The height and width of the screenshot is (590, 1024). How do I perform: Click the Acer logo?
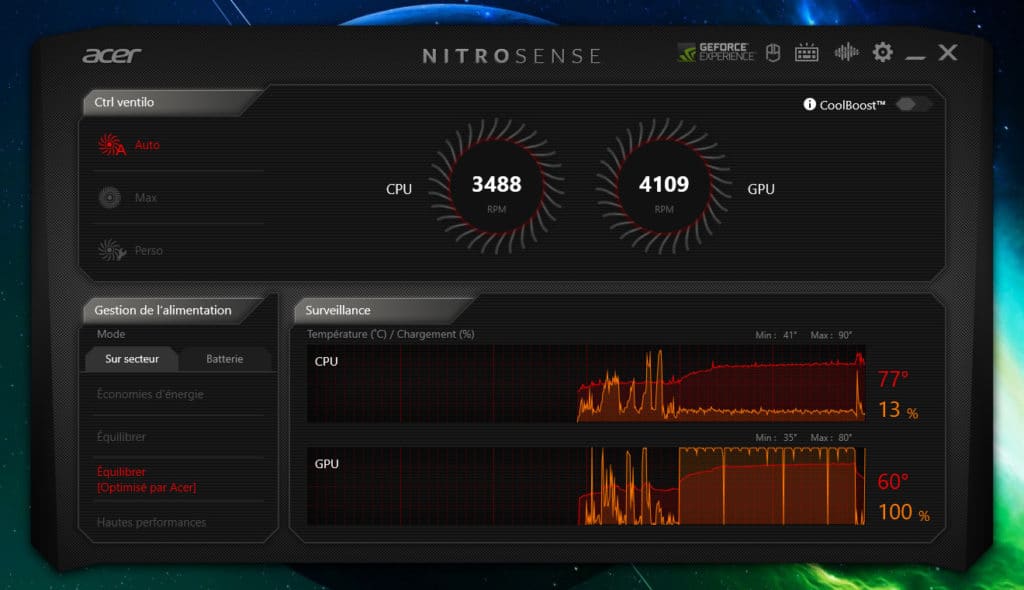[112, 56]
